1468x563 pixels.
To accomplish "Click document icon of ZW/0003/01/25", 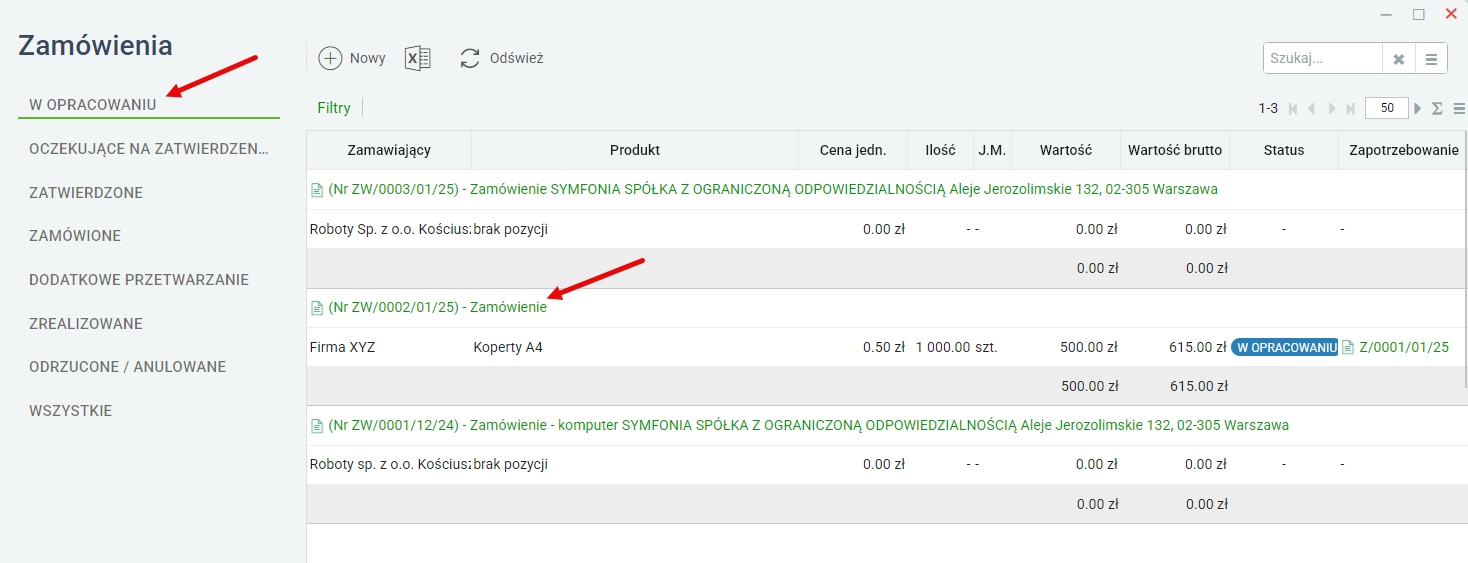I will pyautogui.click(x=317, y=189).
